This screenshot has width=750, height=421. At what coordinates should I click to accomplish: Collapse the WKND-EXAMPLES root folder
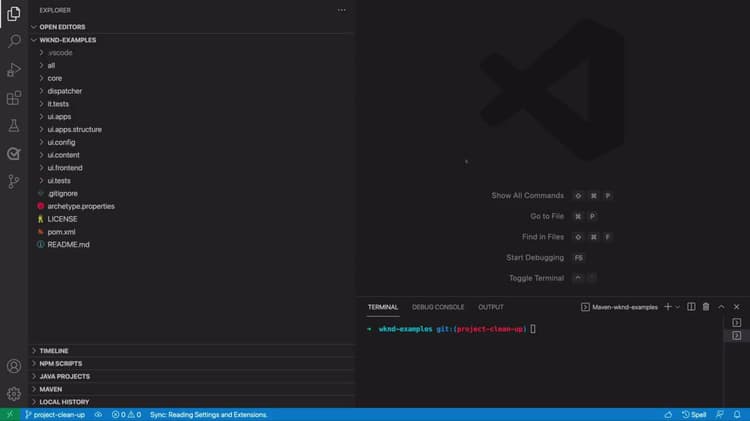click(x=191, y=40)
